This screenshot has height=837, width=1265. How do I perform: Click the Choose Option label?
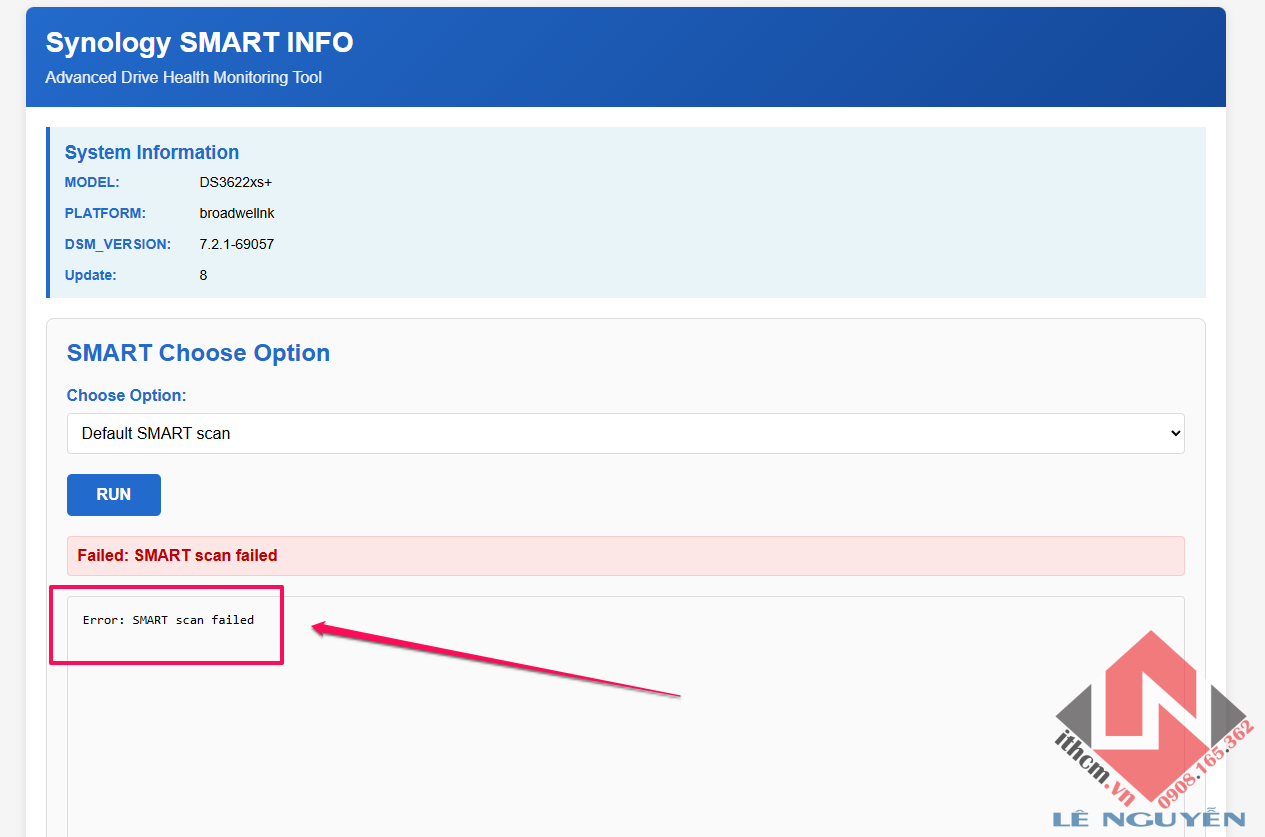[126, 395]
